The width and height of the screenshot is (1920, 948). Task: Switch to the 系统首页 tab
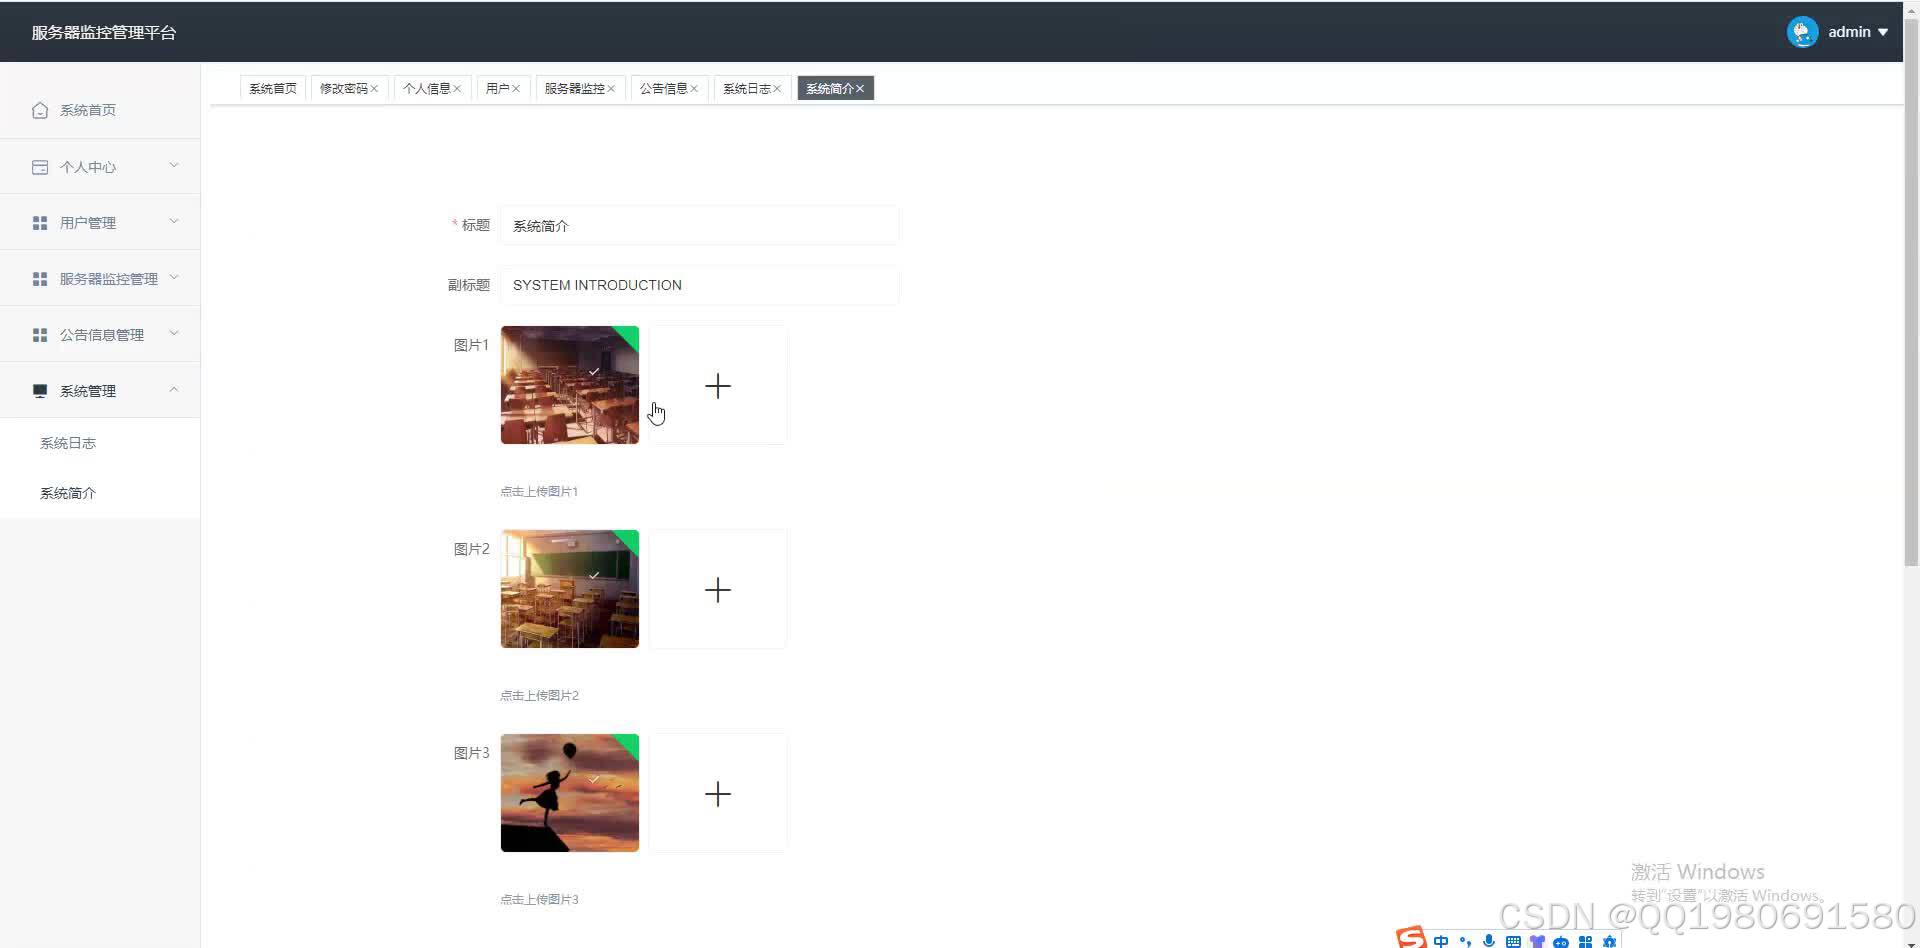coord(273,89)
